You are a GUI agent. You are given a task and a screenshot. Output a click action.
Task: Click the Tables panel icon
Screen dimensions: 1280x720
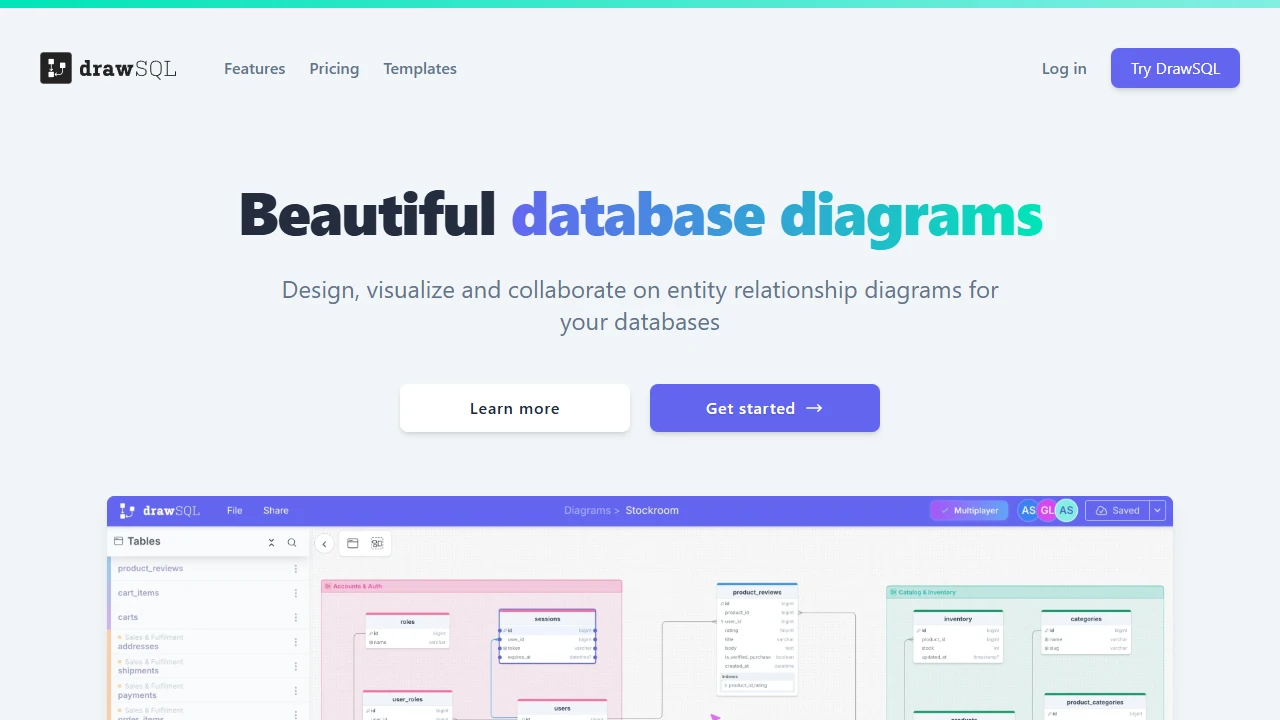pyautogui.click(x=119, y=541)
